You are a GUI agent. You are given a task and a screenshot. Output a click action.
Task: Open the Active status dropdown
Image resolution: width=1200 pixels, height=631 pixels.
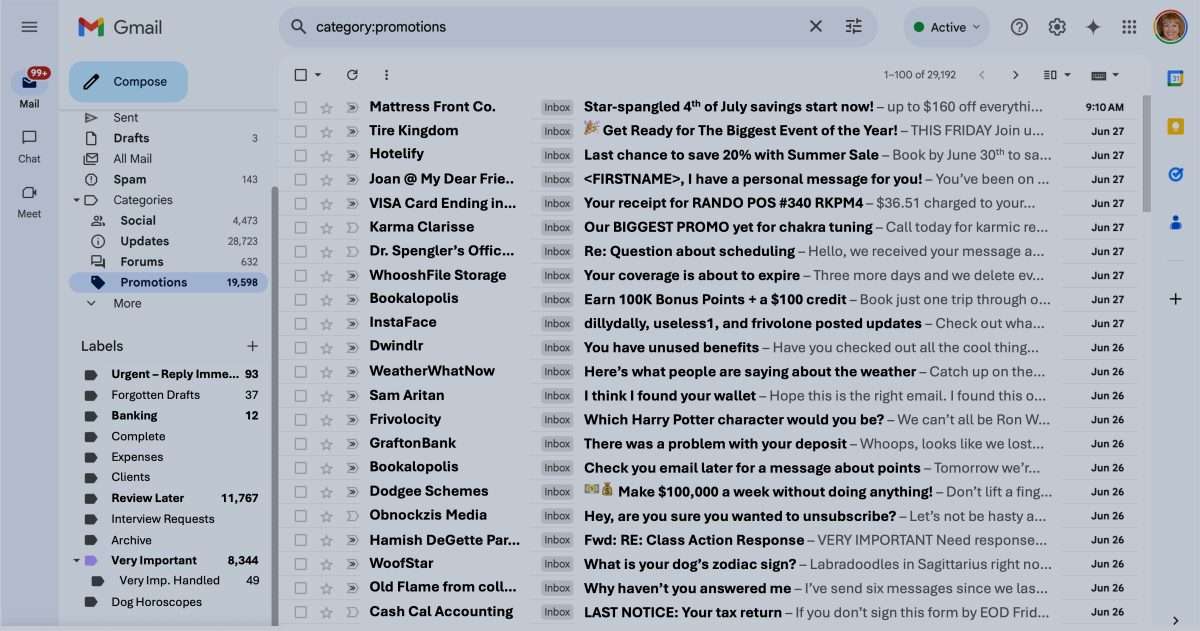(x=947, y=27)
